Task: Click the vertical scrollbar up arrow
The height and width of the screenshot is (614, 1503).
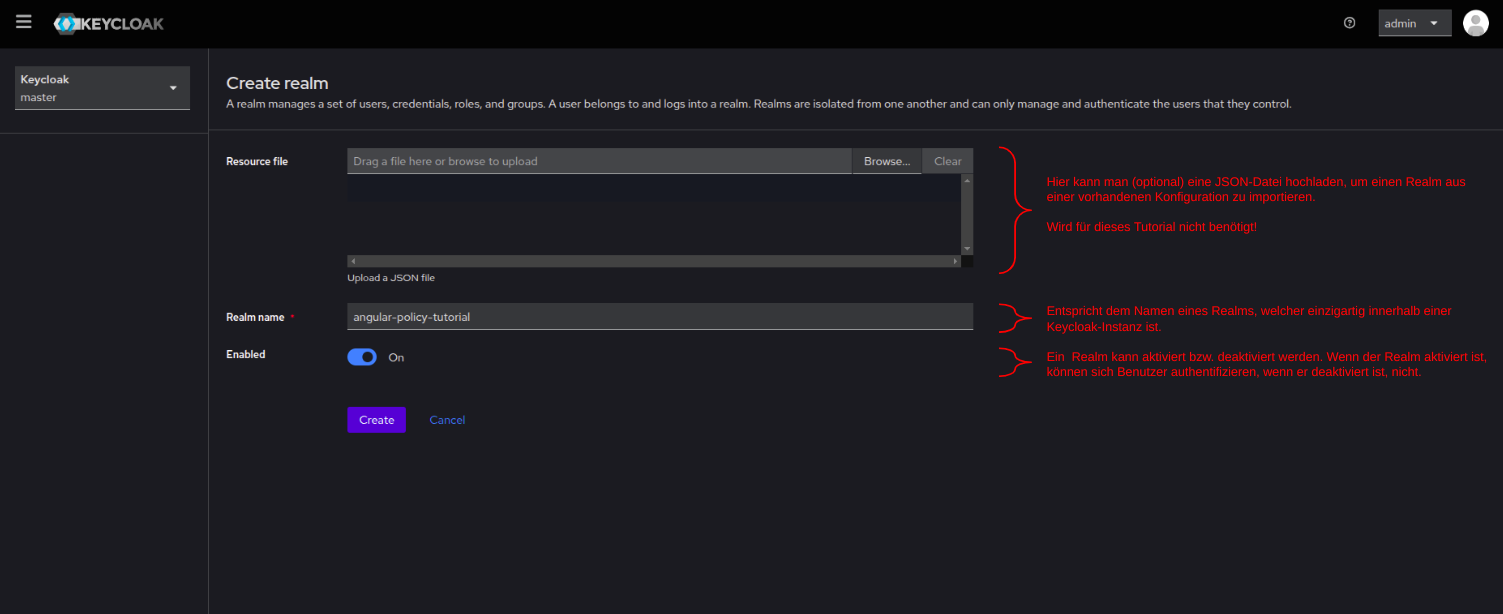Action: pos(967,181)
